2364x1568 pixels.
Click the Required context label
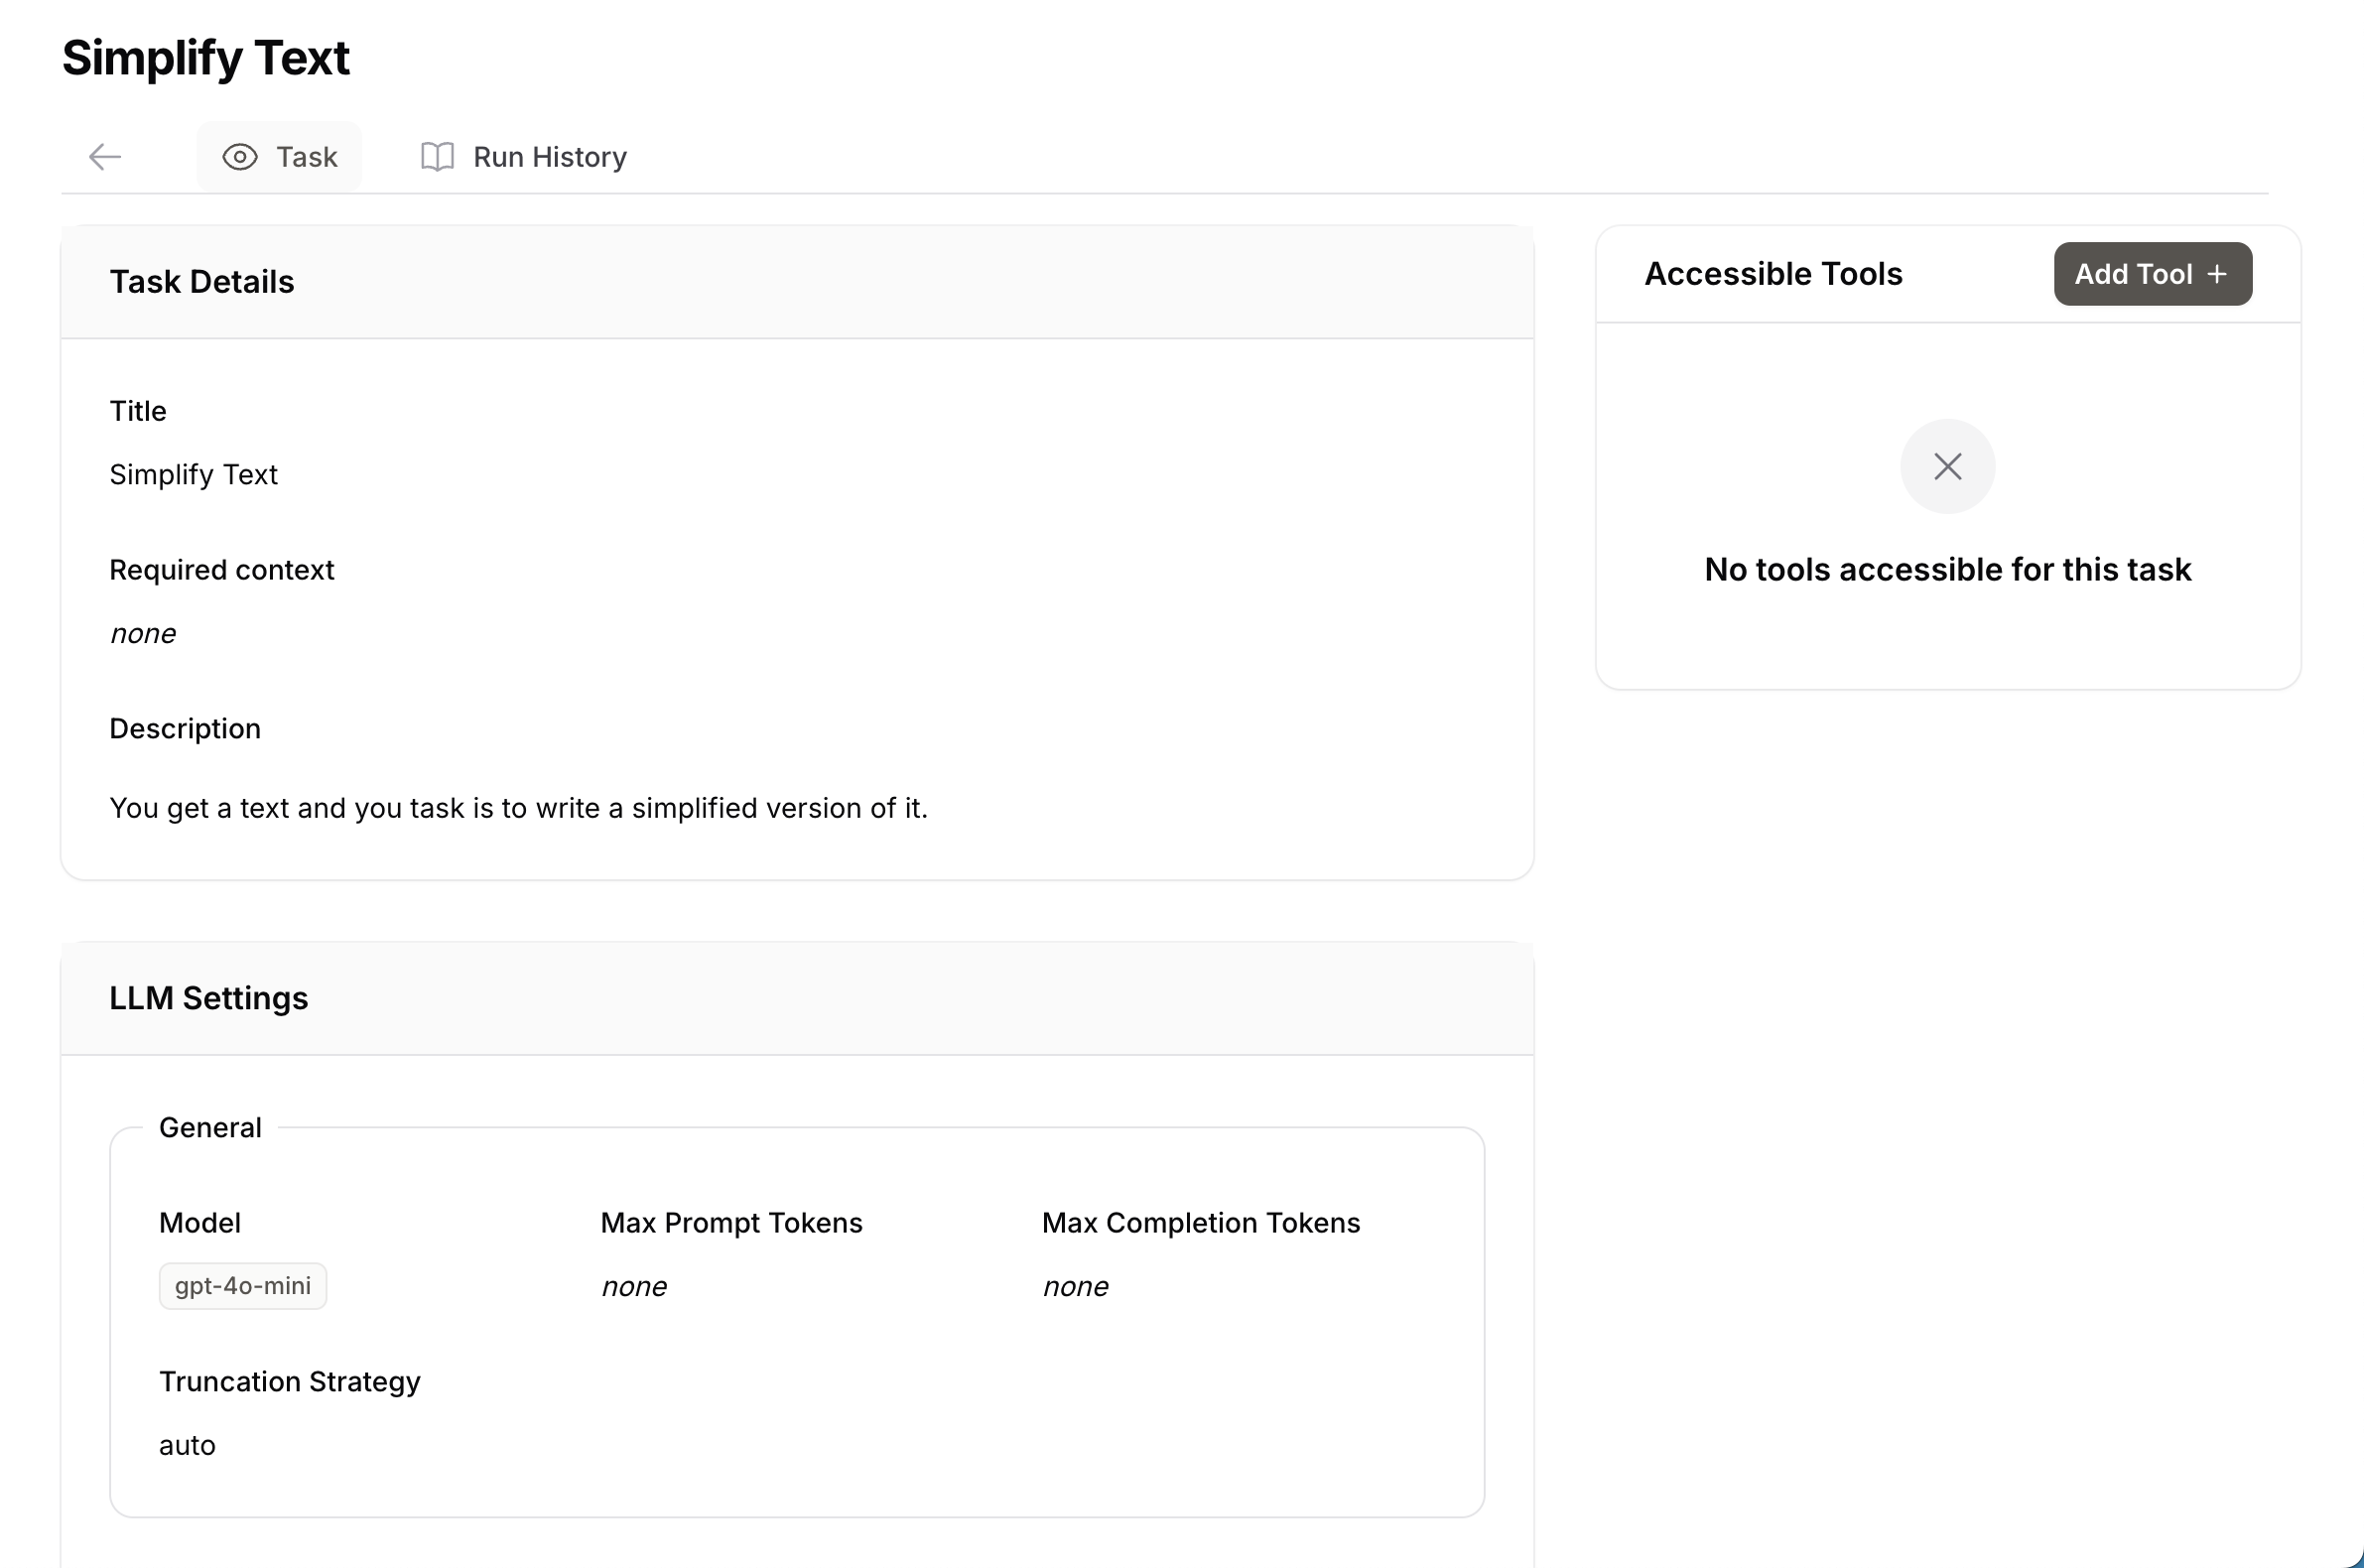pyautogui.click(x=222, y=570)
